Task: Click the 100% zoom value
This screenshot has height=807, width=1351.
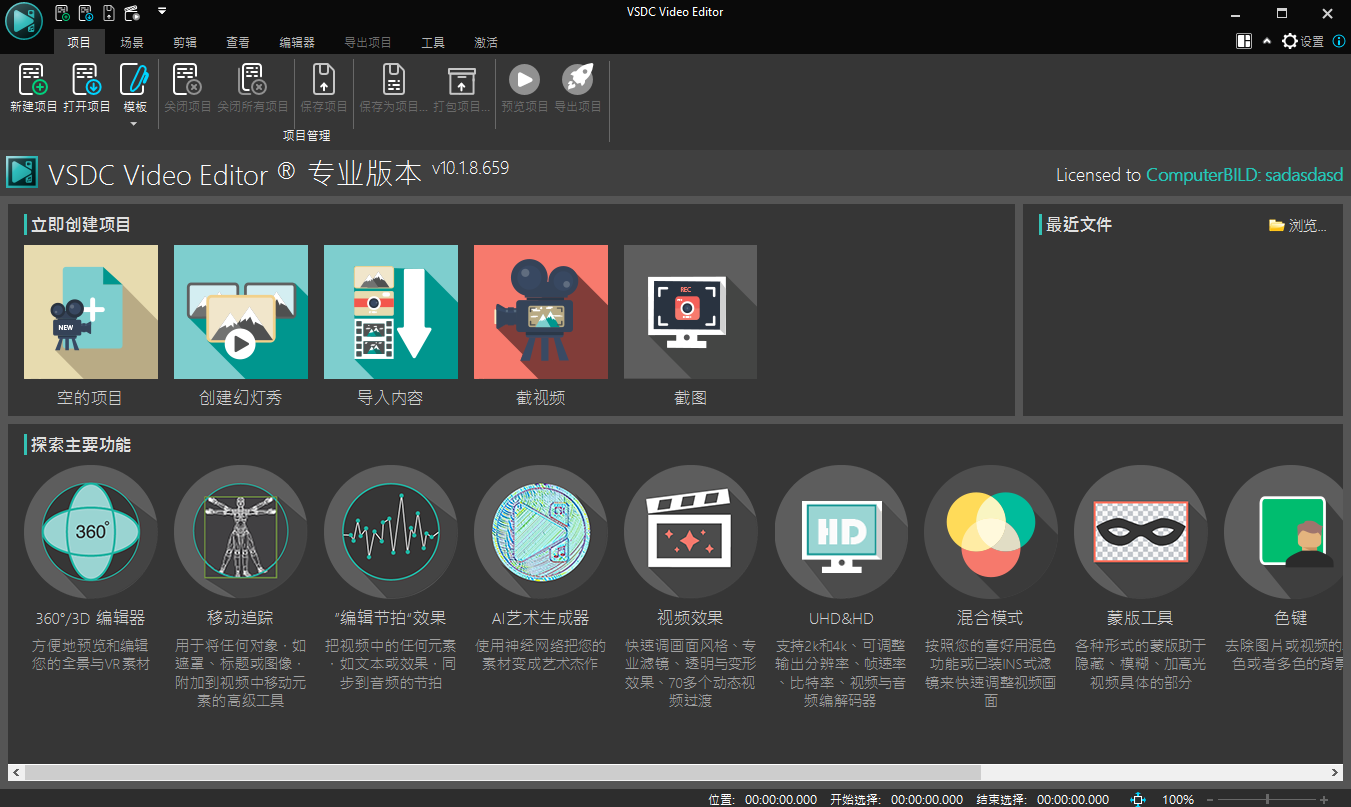Action: pos(1178,800)
